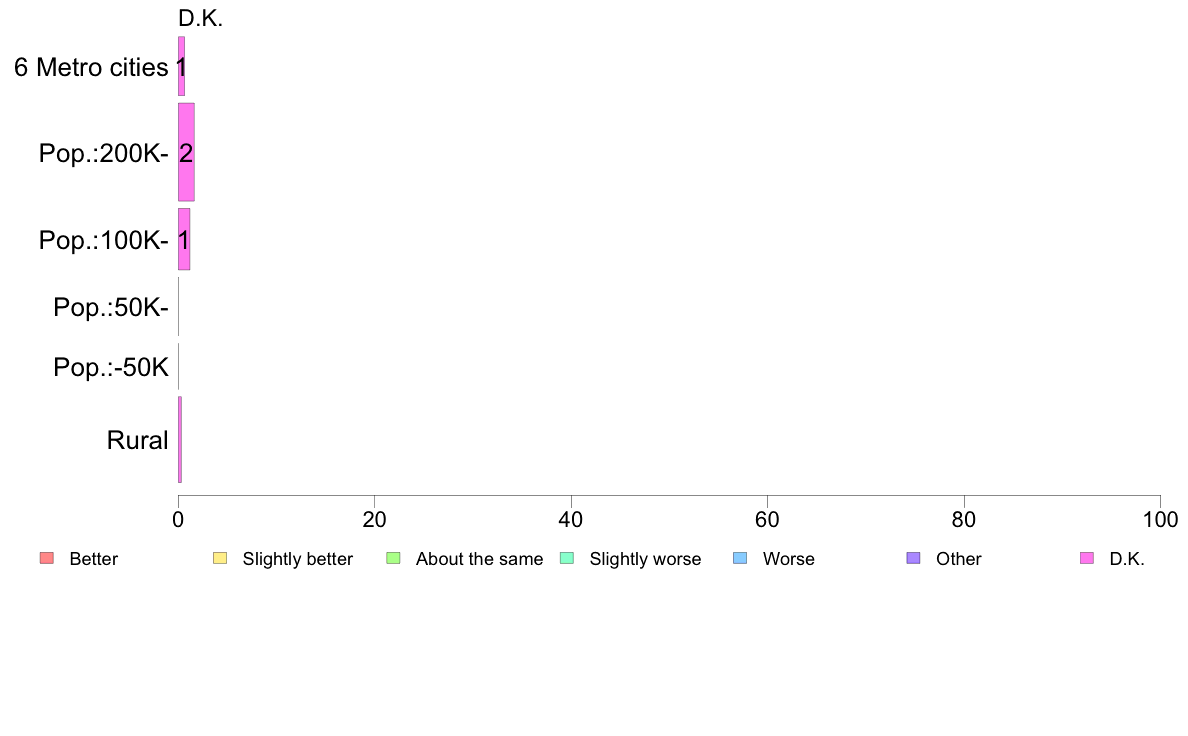Click the Slightly worse legend text
Image resolution: width=1188 pixels, height=736 pixels.
(x=646, y=559)
